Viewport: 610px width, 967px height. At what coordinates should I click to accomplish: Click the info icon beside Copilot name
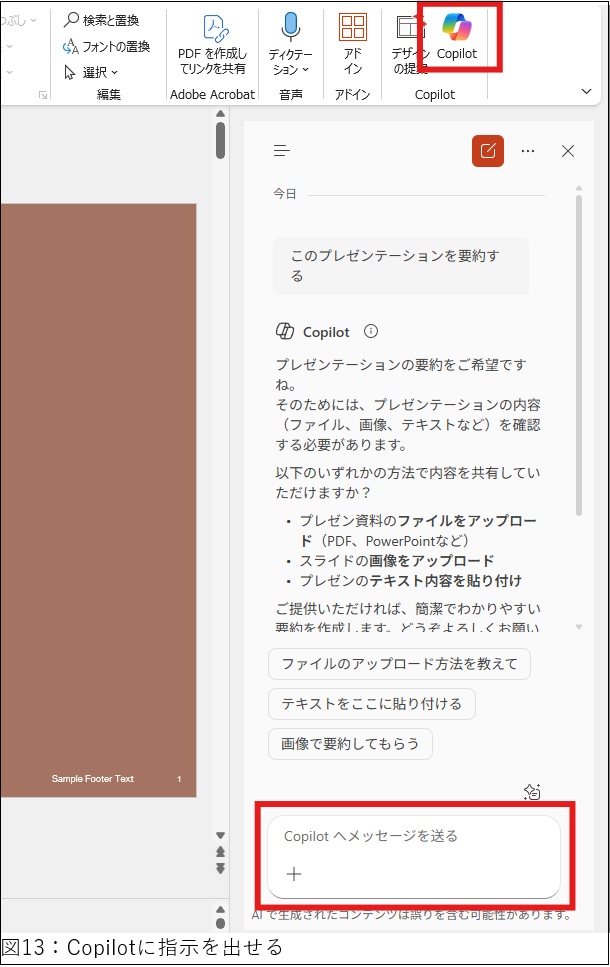[371, 331]
